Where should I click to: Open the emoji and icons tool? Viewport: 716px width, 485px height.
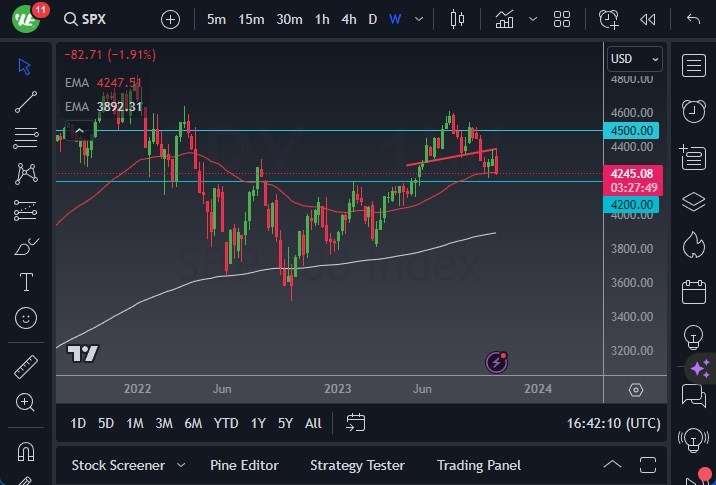26,318
